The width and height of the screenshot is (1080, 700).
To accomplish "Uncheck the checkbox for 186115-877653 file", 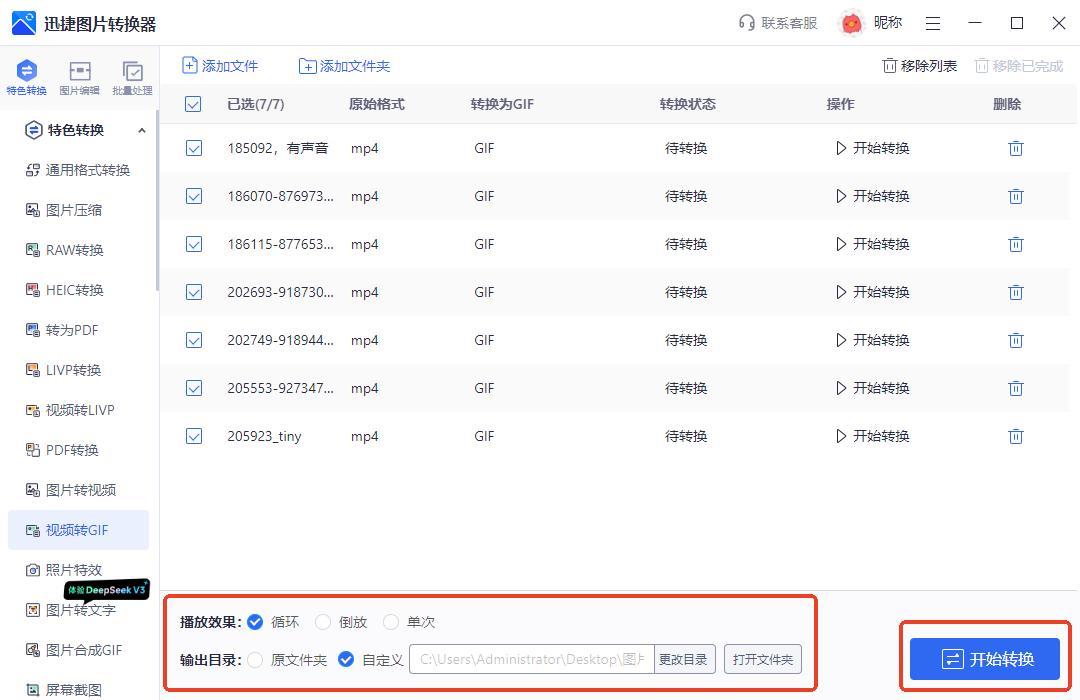I will click(194, 244).
